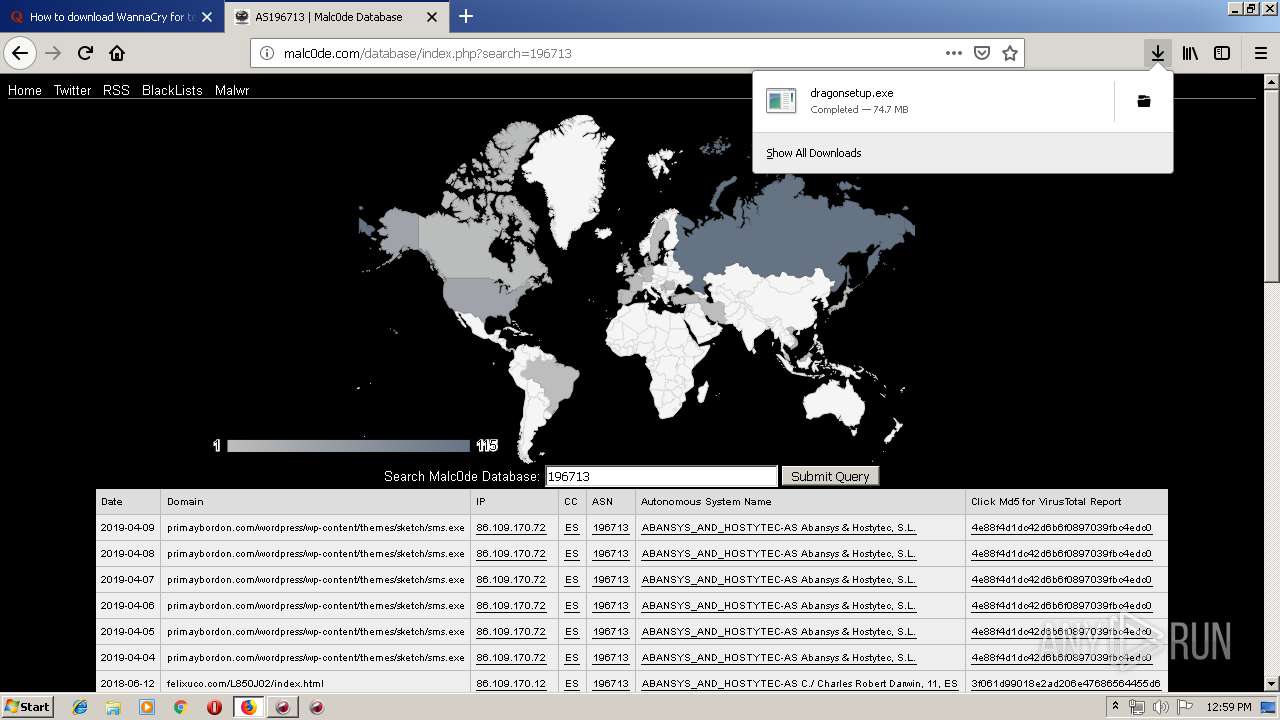Open the new tab with plus button
1280x720 pixels.
(466, 16)
